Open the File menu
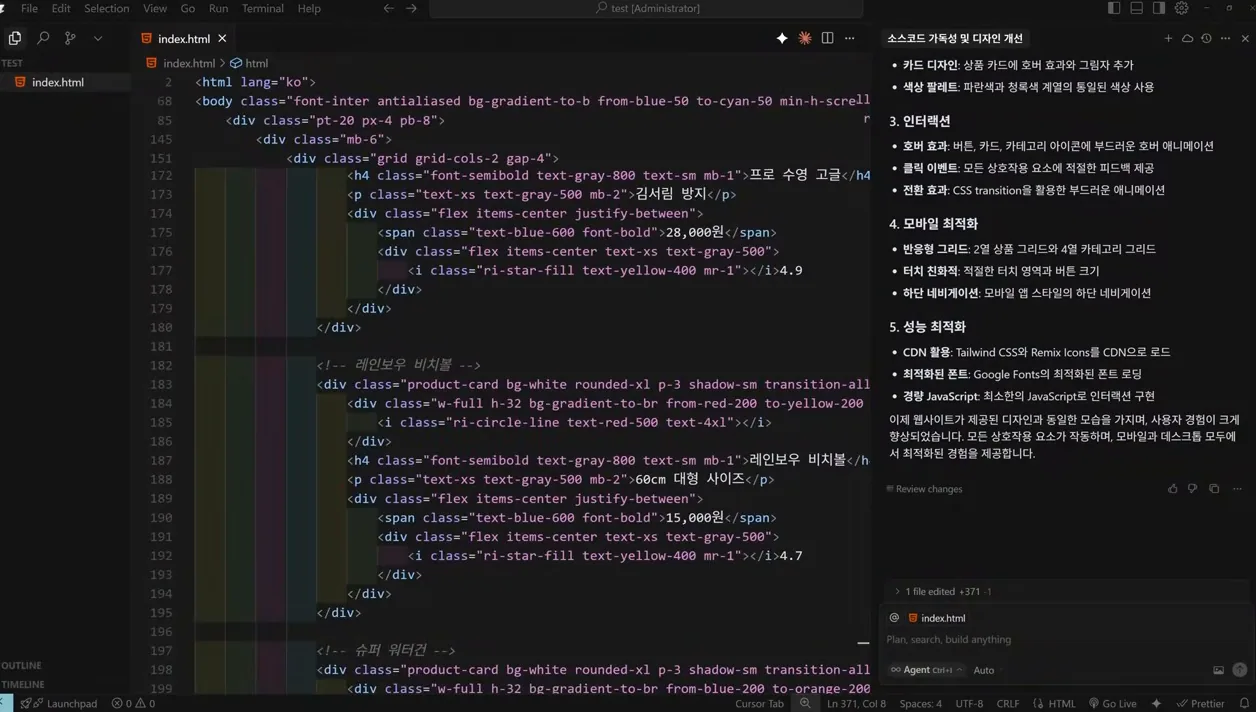This screenshot has width=1256, height=712. 29,8
